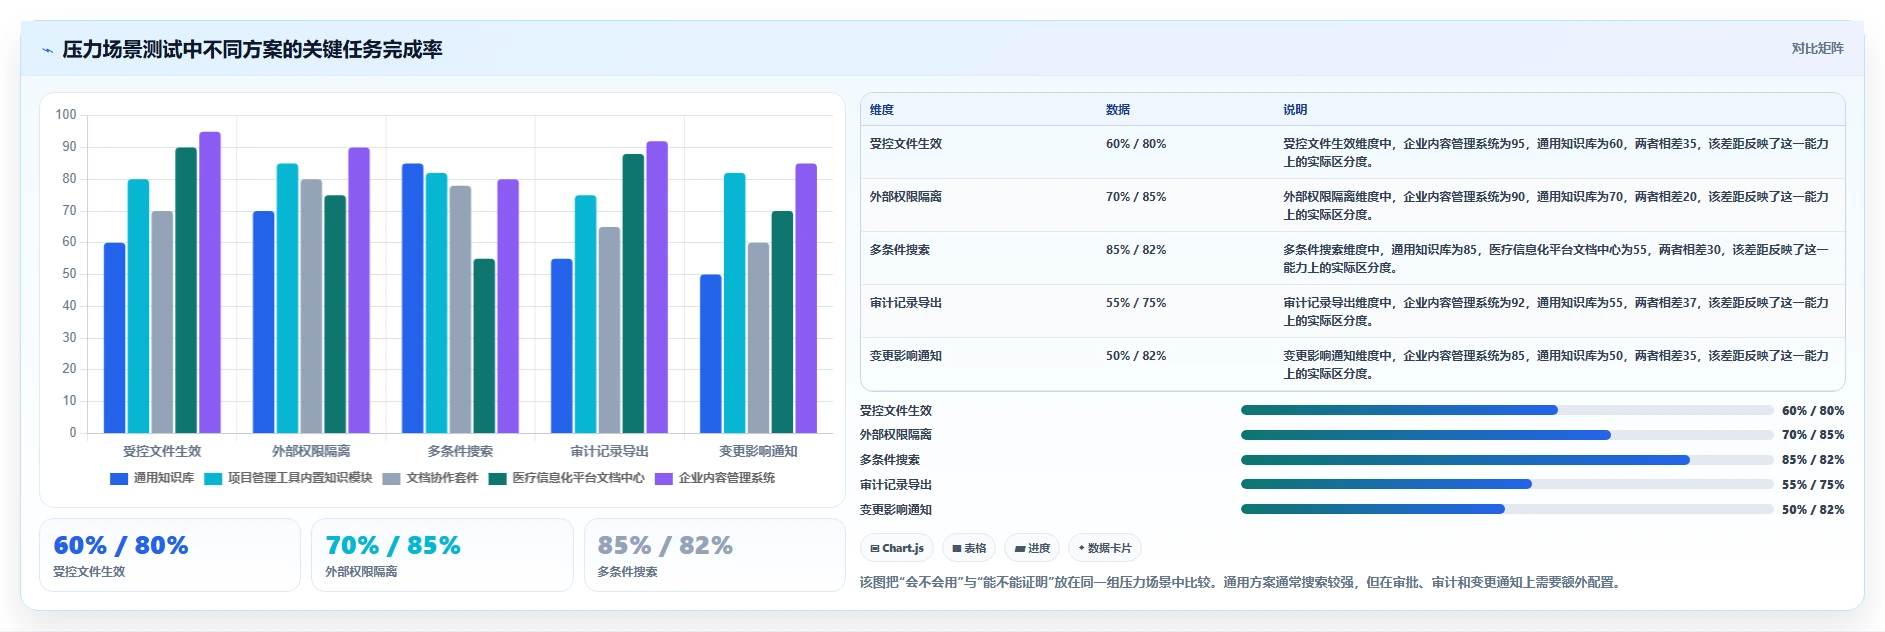This screenshot has height=632, width=1885.
Task: Click the gray bar in 审计记录导出 group
Action: click(609, 330)
